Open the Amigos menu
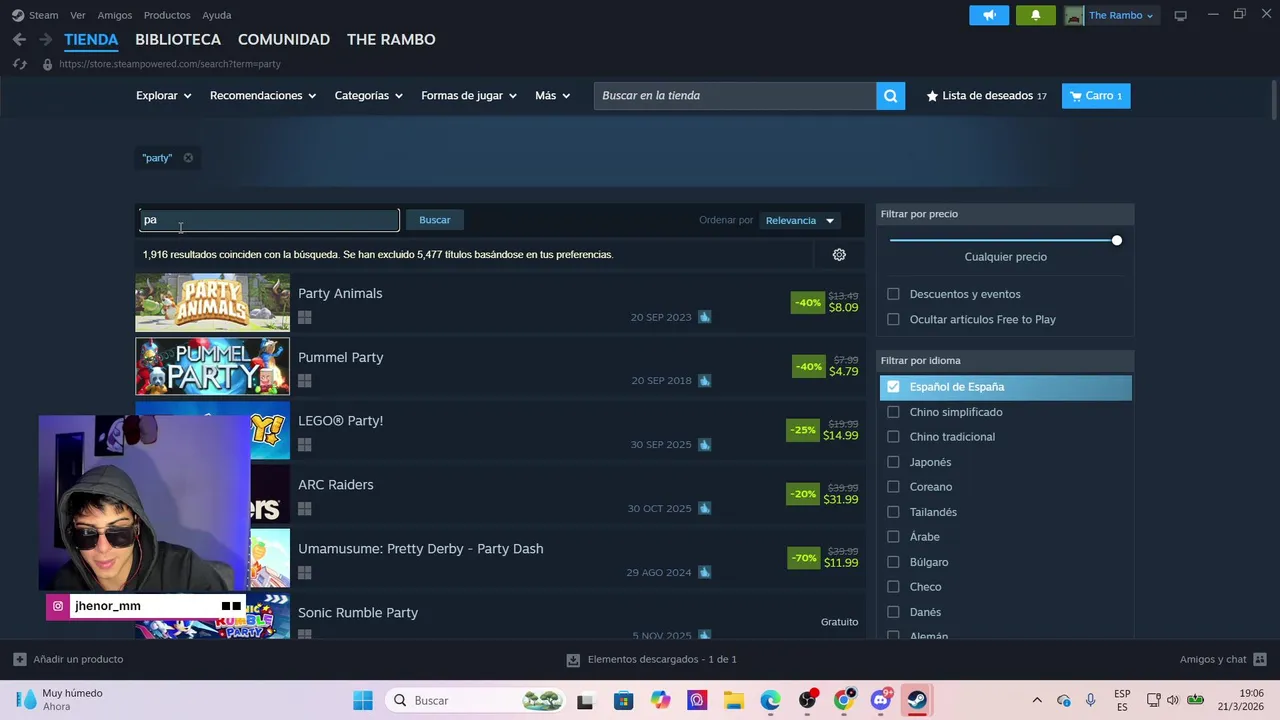Screen dimensions: 1280x720 [115, 15]
